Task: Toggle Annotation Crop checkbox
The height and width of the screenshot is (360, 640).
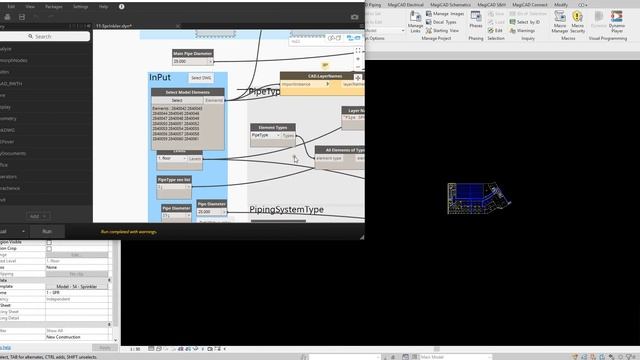Action: (49, 249)
